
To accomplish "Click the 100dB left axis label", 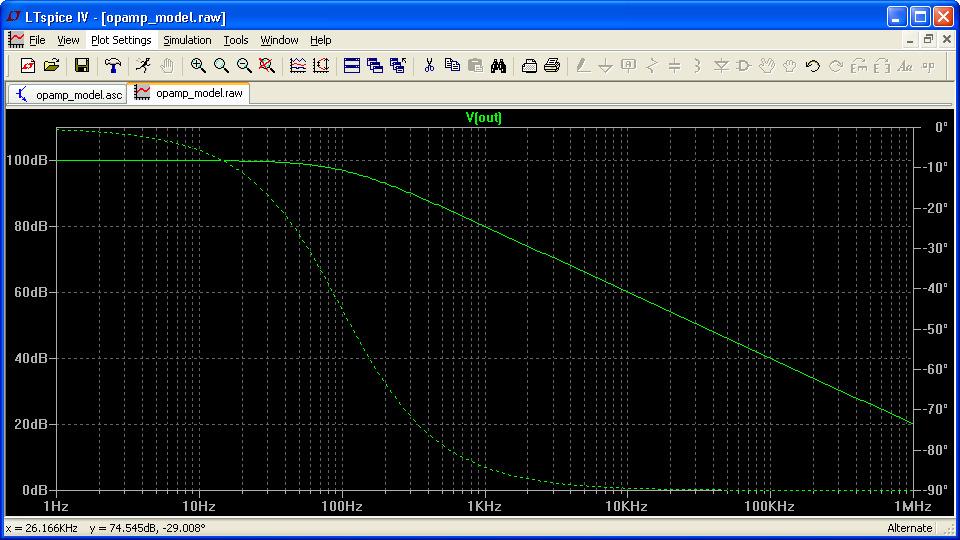I will (27, 160).
